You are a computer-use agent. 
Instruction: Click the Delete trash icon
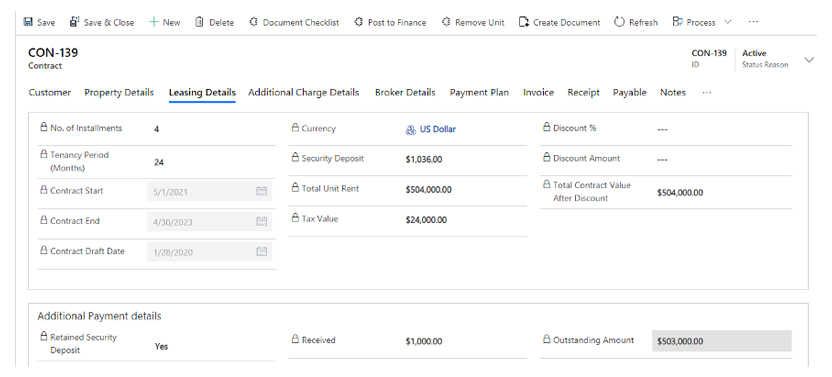(x=200, y=22)
